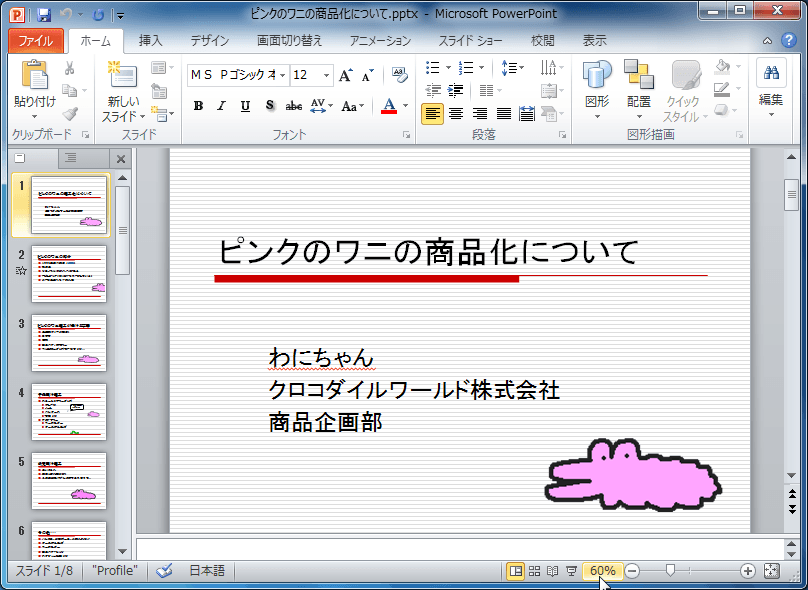
Task: Click the Undo icon in quick access toolbar
Action: point(66,14)
